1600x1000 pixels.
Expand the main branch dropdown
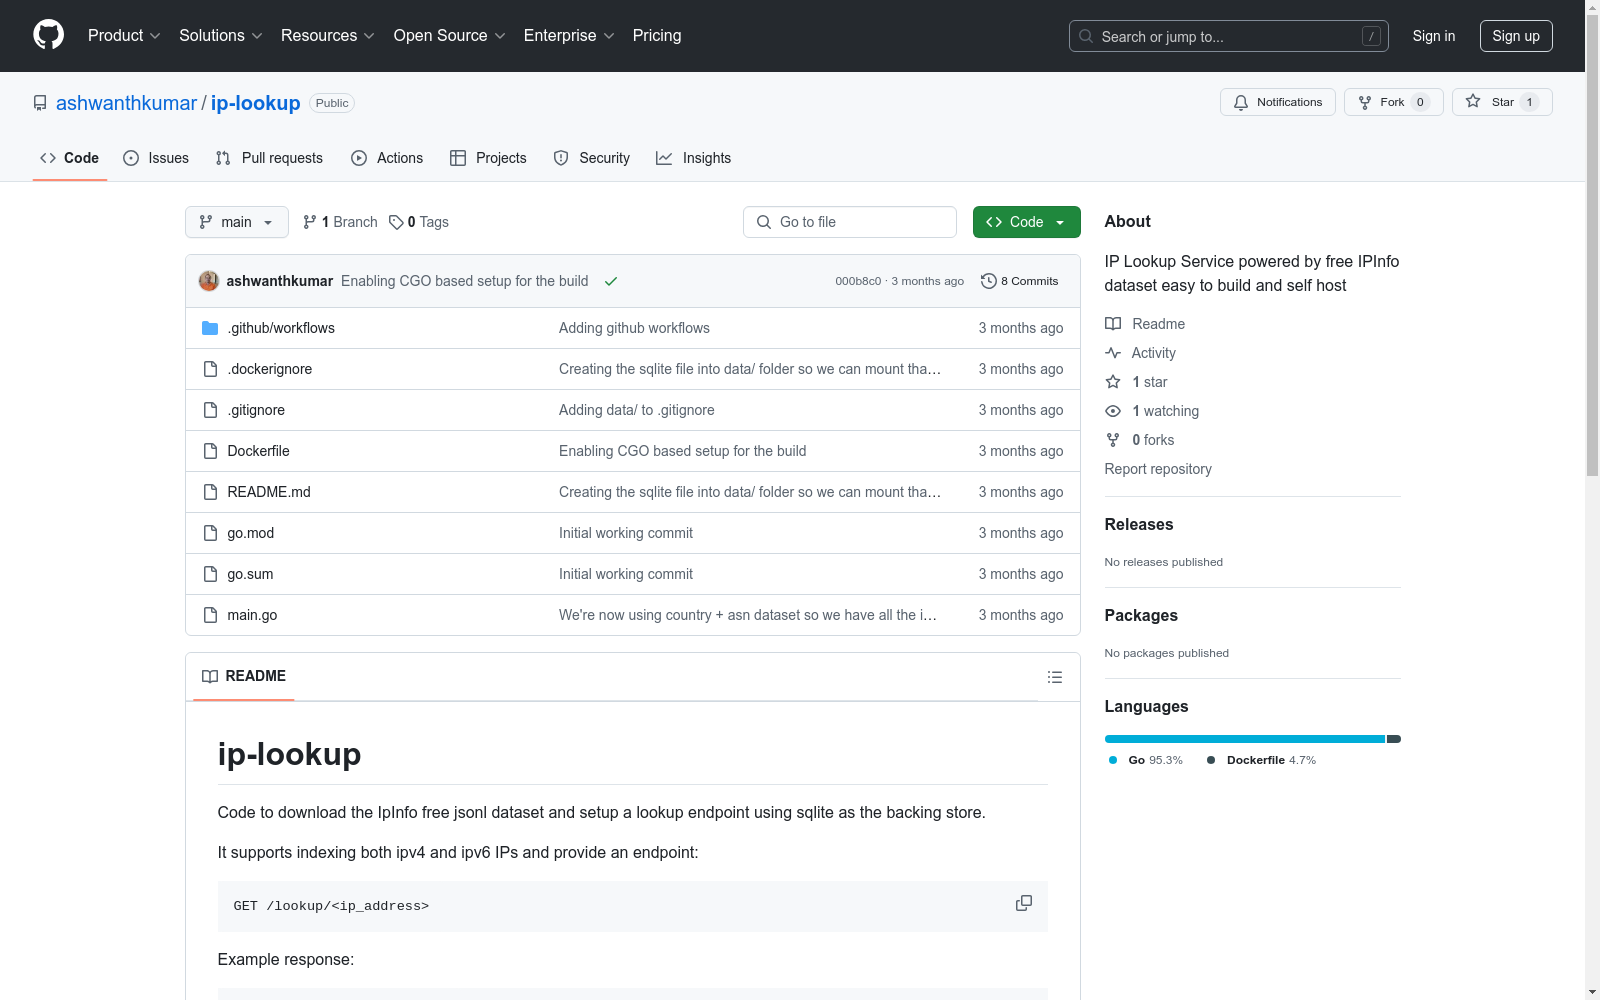click(x=237, y=222)
